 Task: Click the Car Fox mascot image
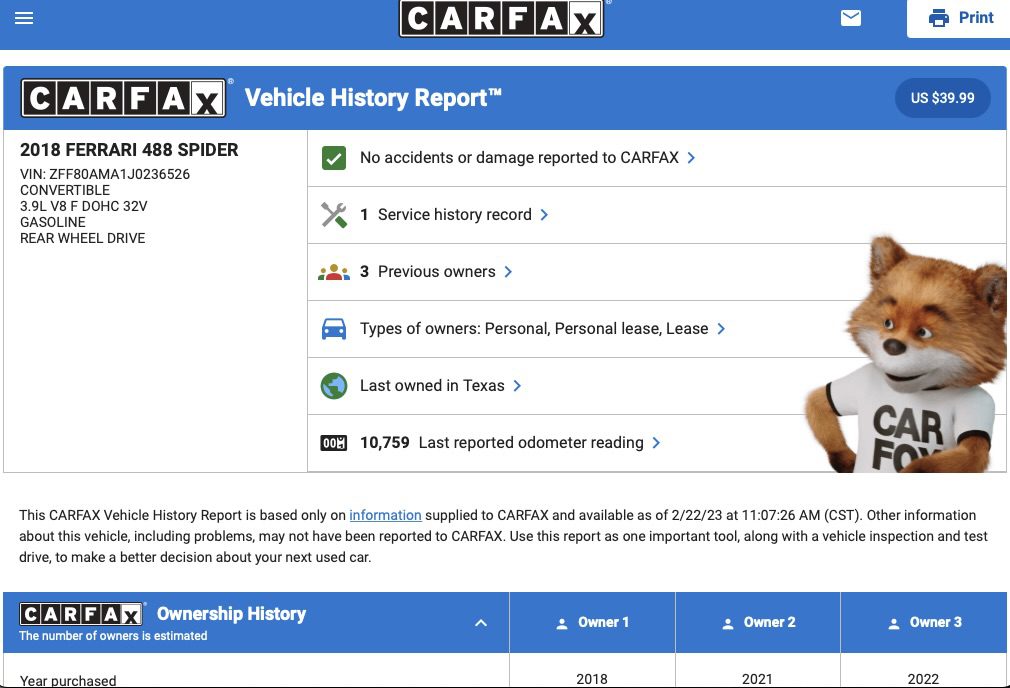point(908,356)
